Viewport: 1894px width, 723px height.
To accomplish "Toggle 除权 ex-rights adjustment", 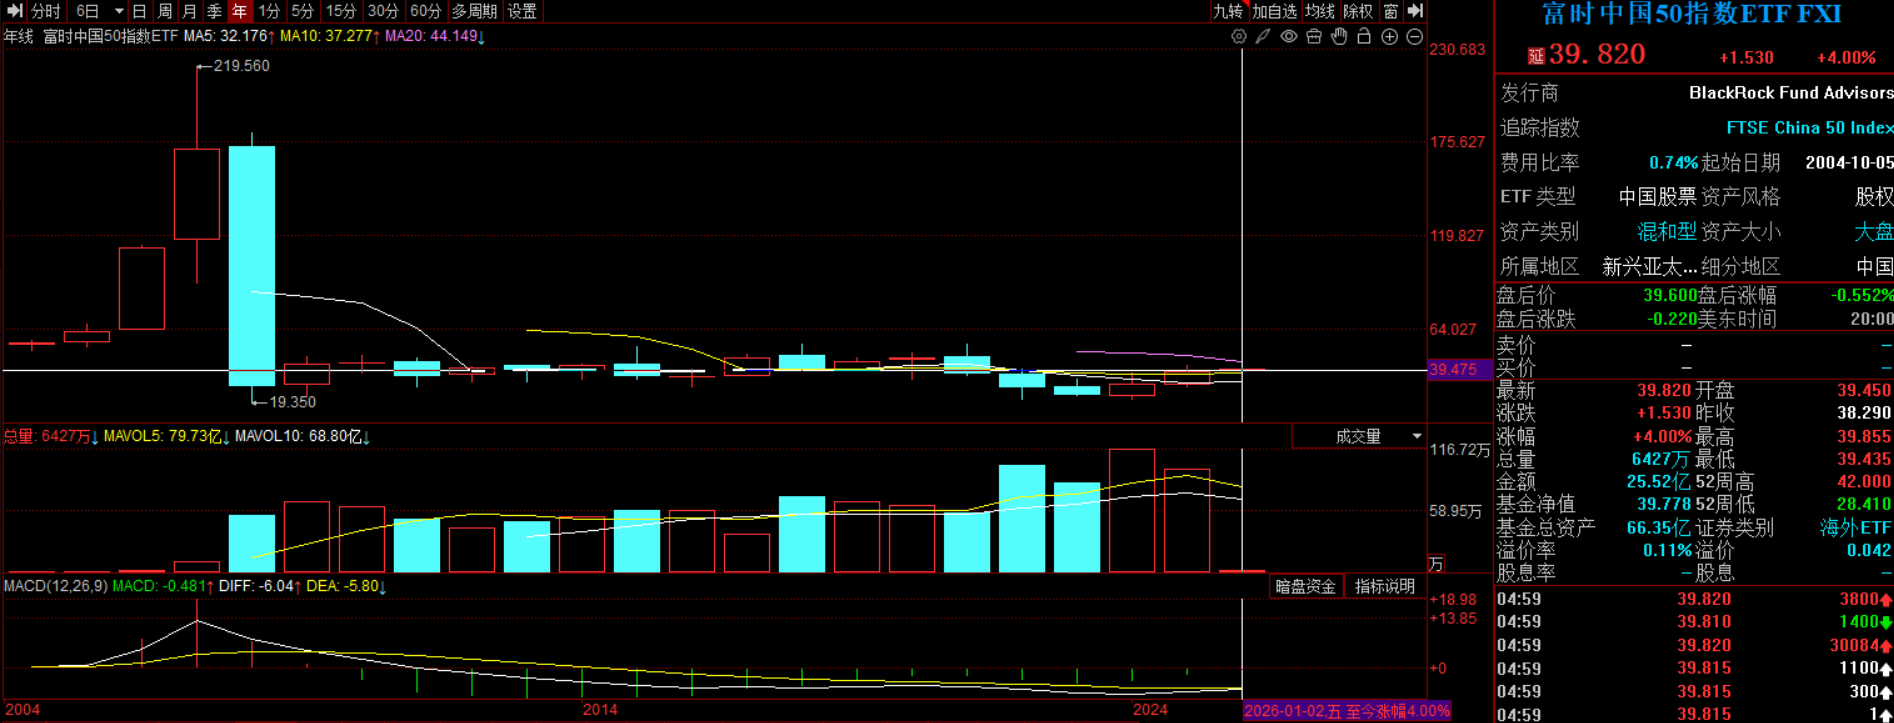I will [1358, 11].
